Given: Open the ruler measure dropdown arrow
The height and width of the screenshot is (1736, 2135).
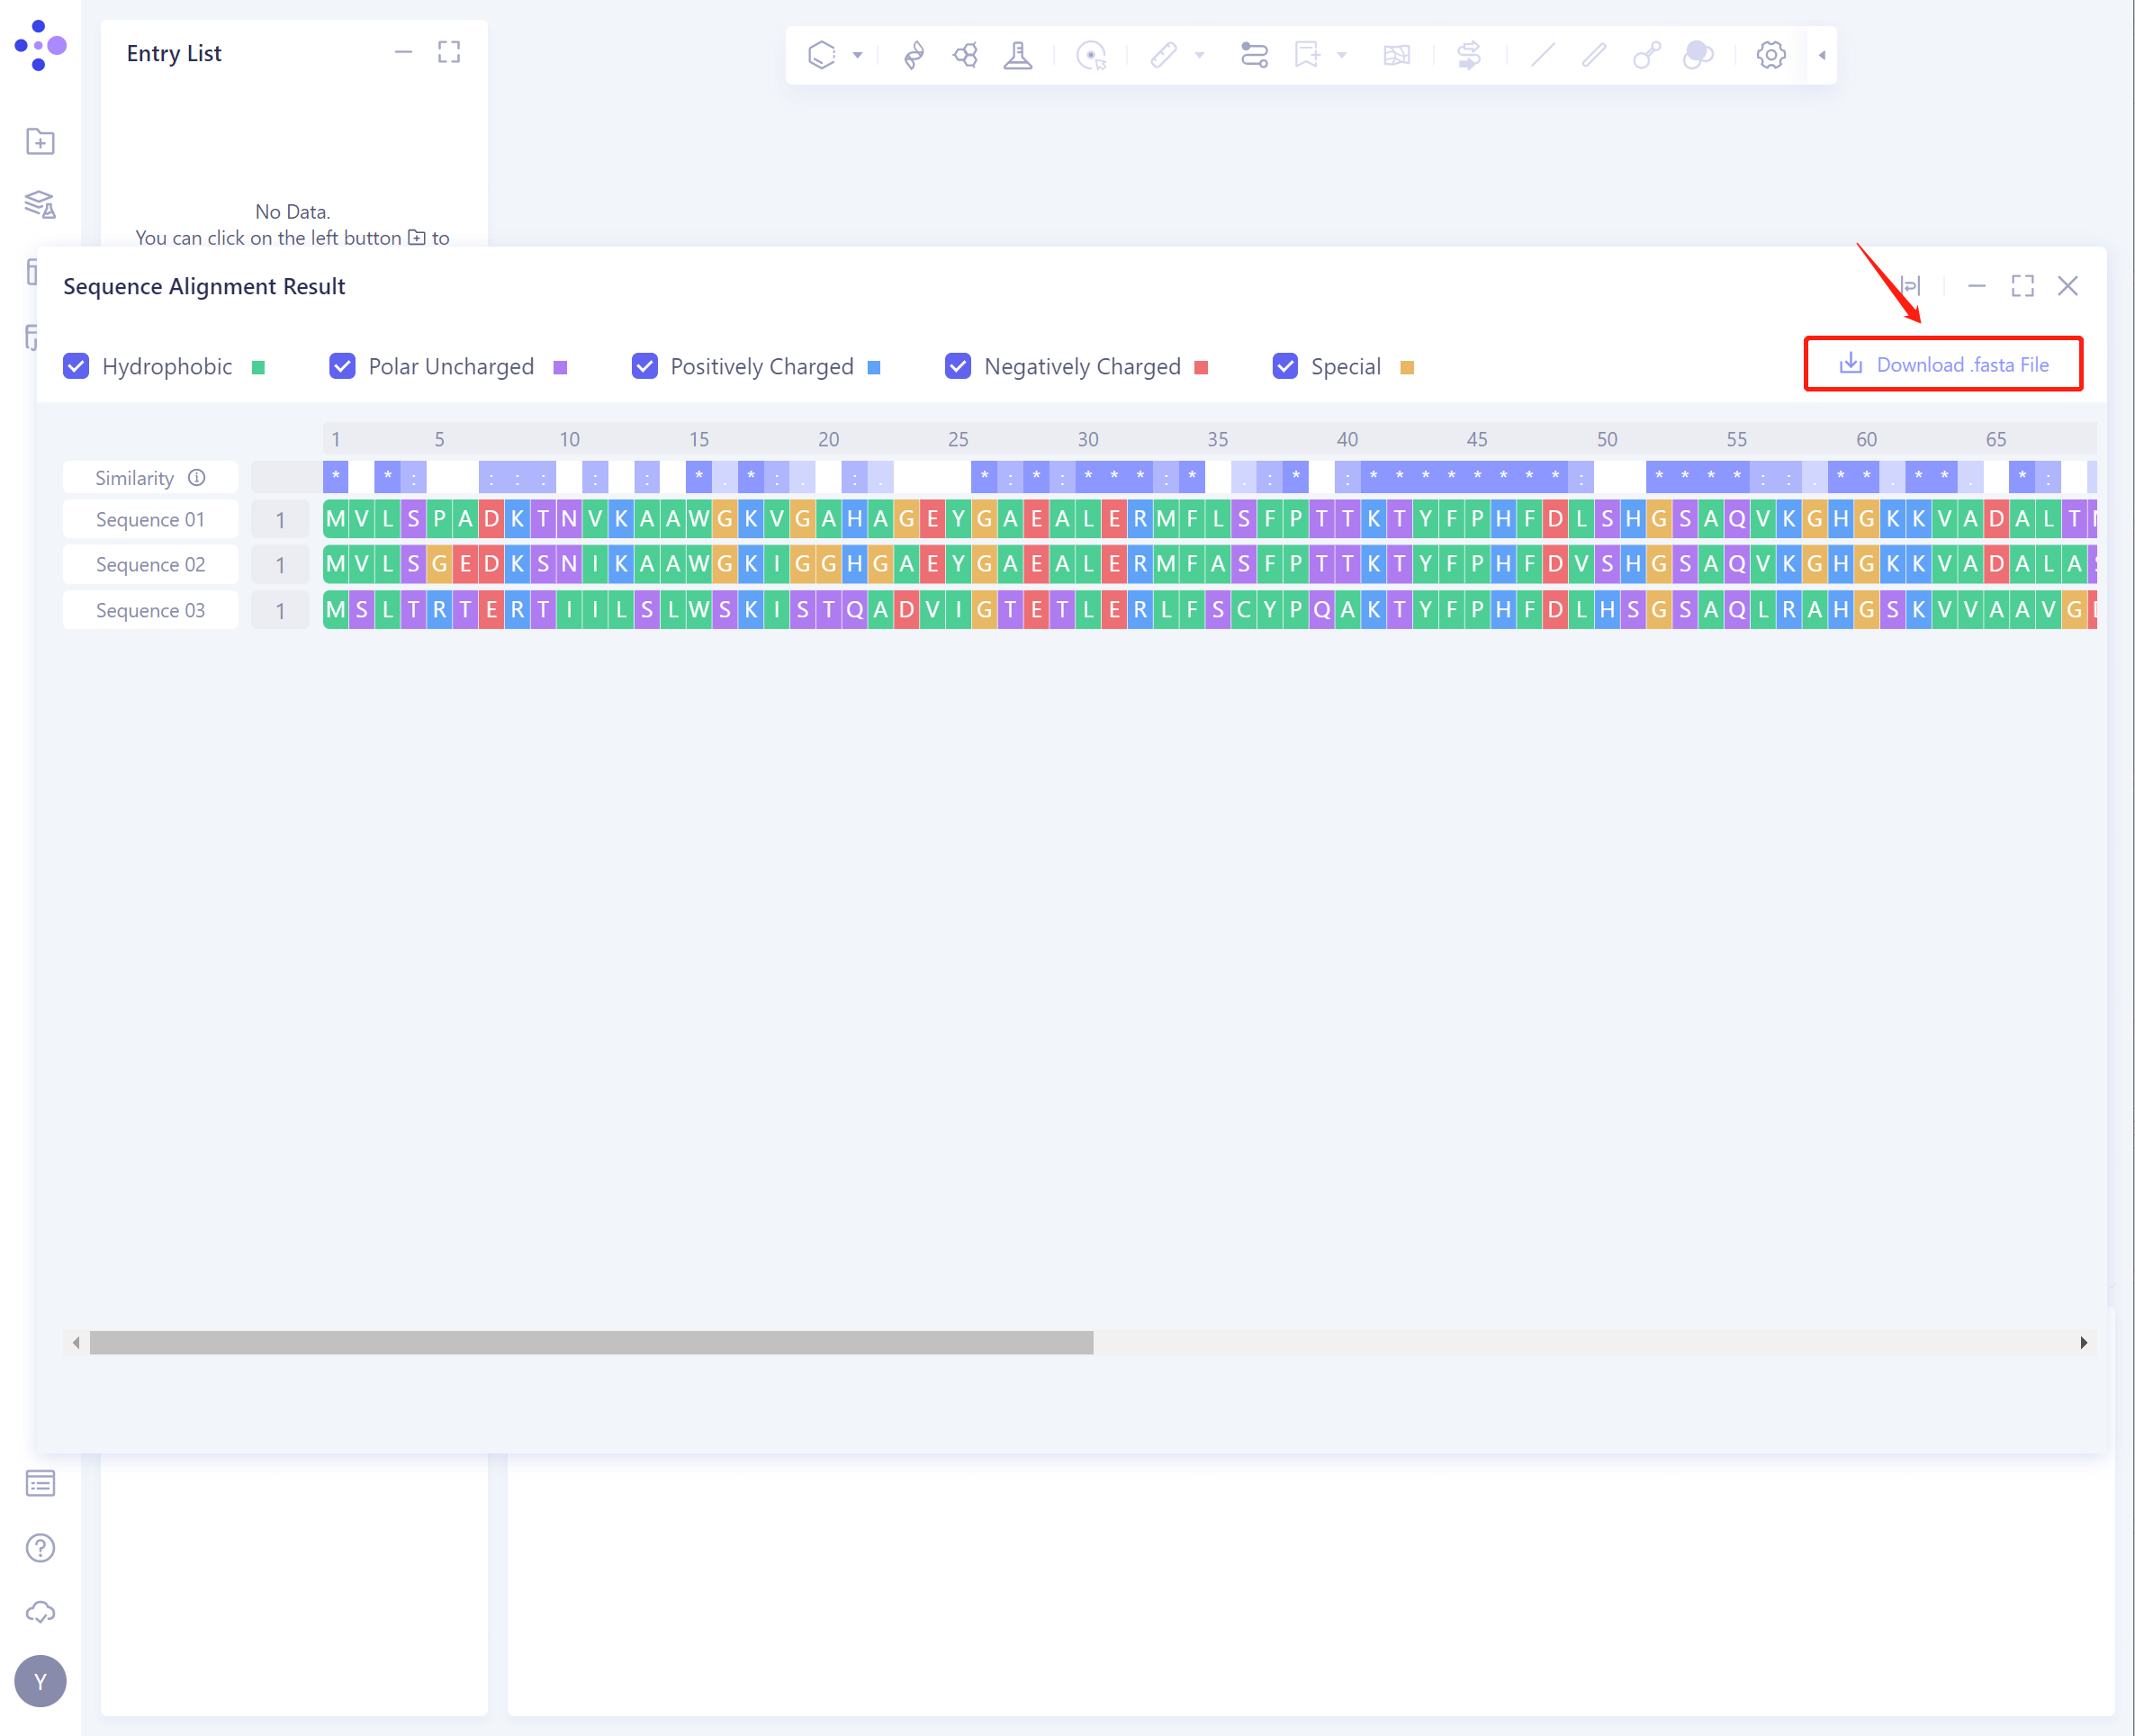Looking at the screenshot, I should coord(1199,55).
